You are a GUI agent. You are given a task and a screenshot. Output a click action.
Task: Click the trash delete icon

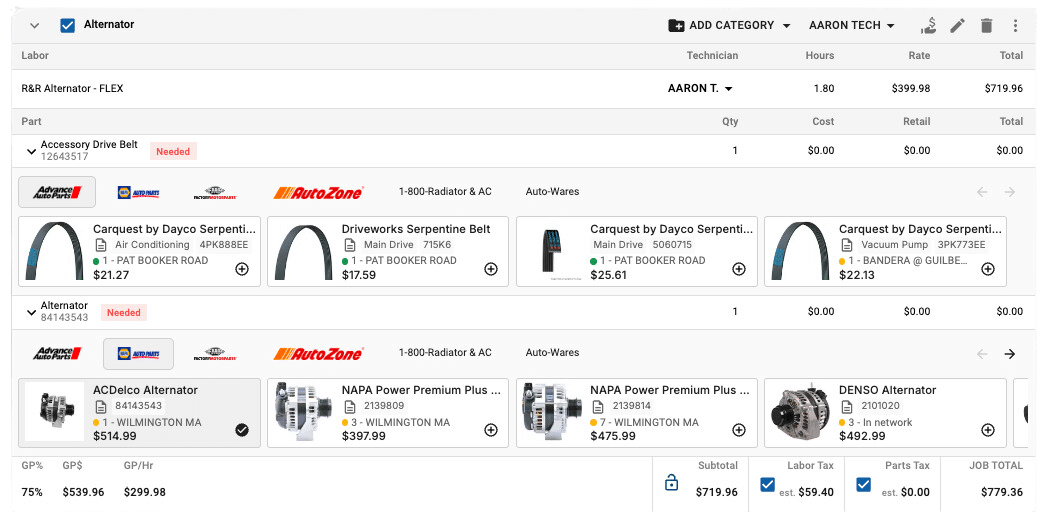987,25
